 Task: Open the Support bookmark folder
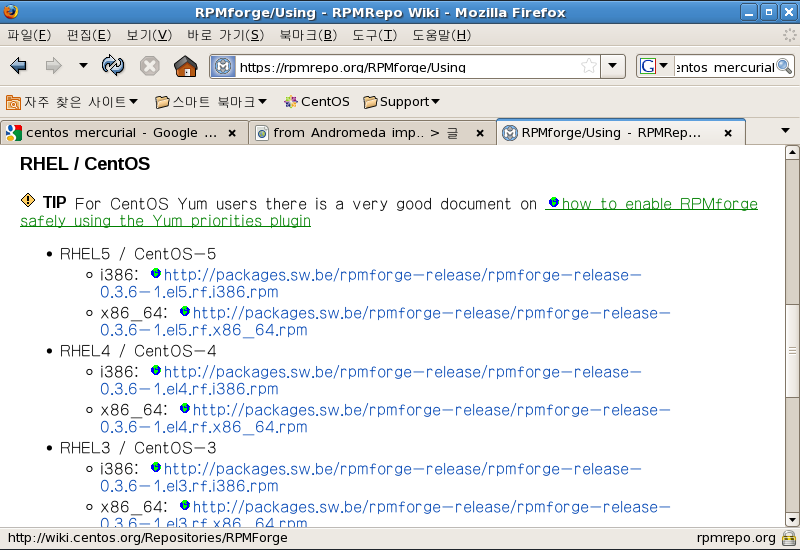(x=402, y=102)
